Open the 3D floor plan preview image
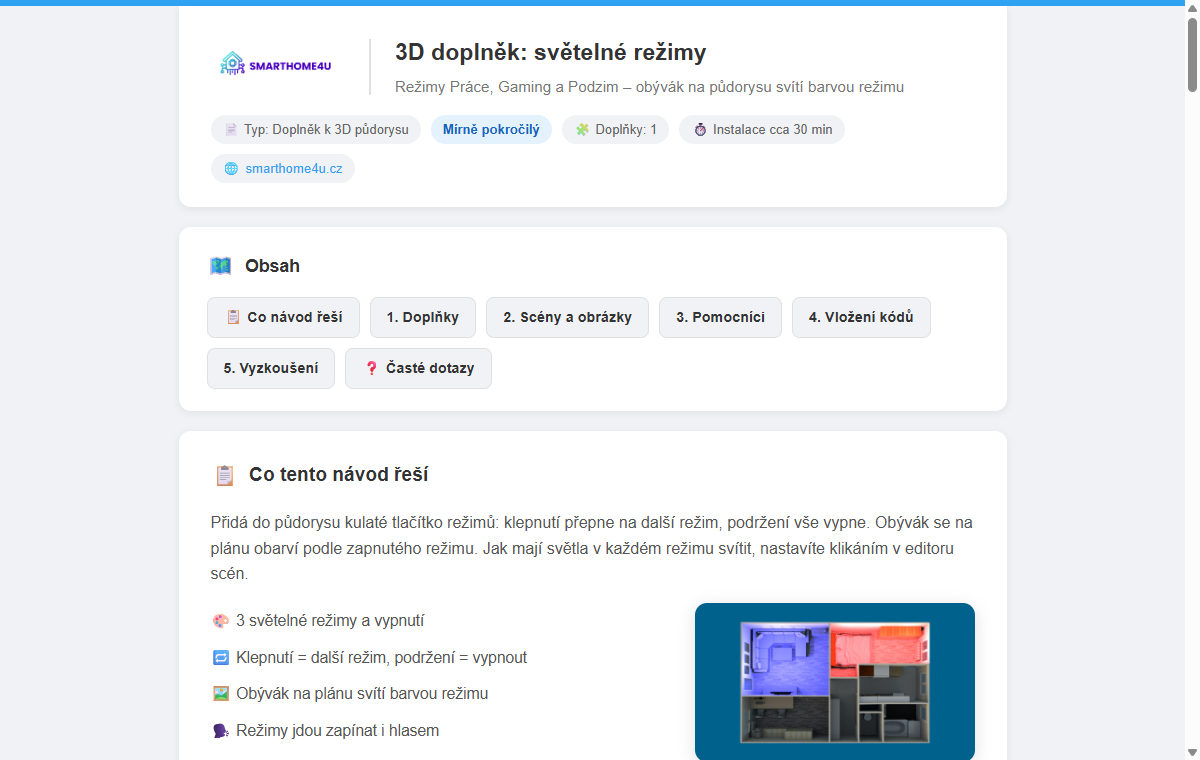The image size is (1200, 760). click(835, 681)
